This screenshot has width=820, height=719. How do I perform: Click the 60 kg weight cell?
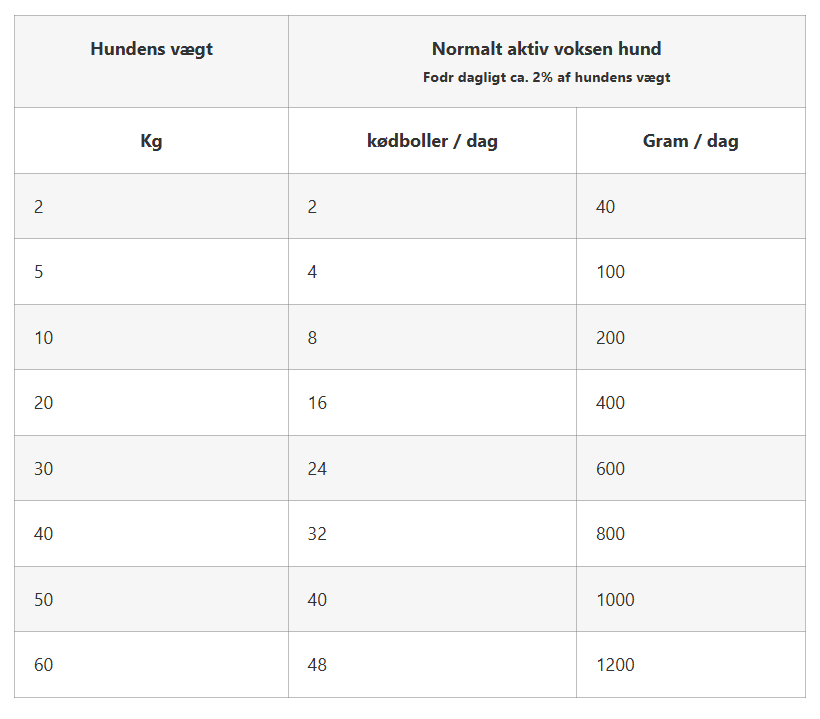pyautogui.click(x=151, y=665)
